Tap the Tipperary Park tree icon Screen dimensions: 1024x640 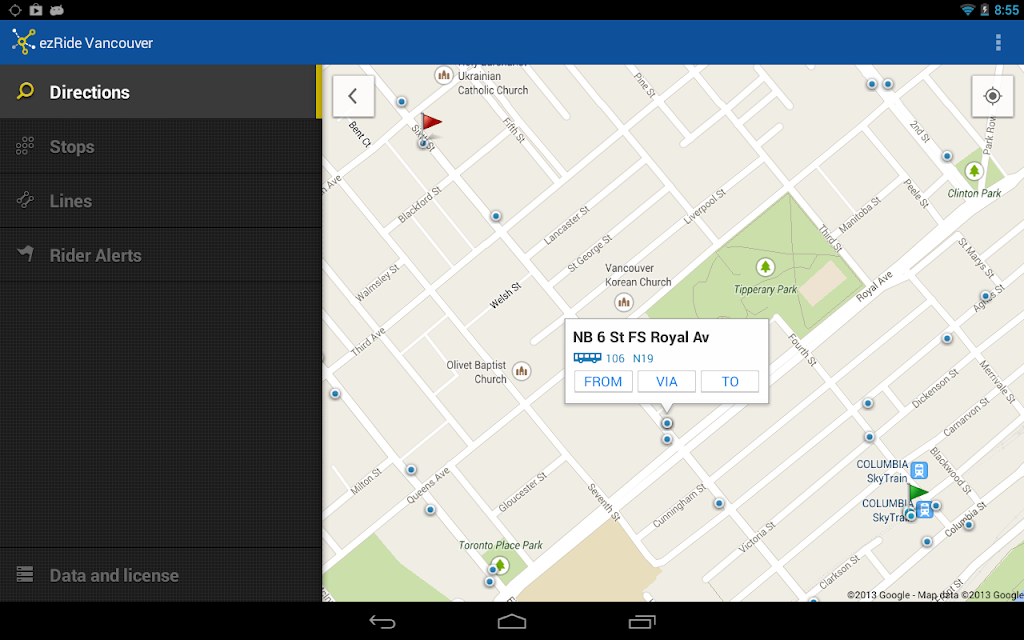tap(765, 266)
